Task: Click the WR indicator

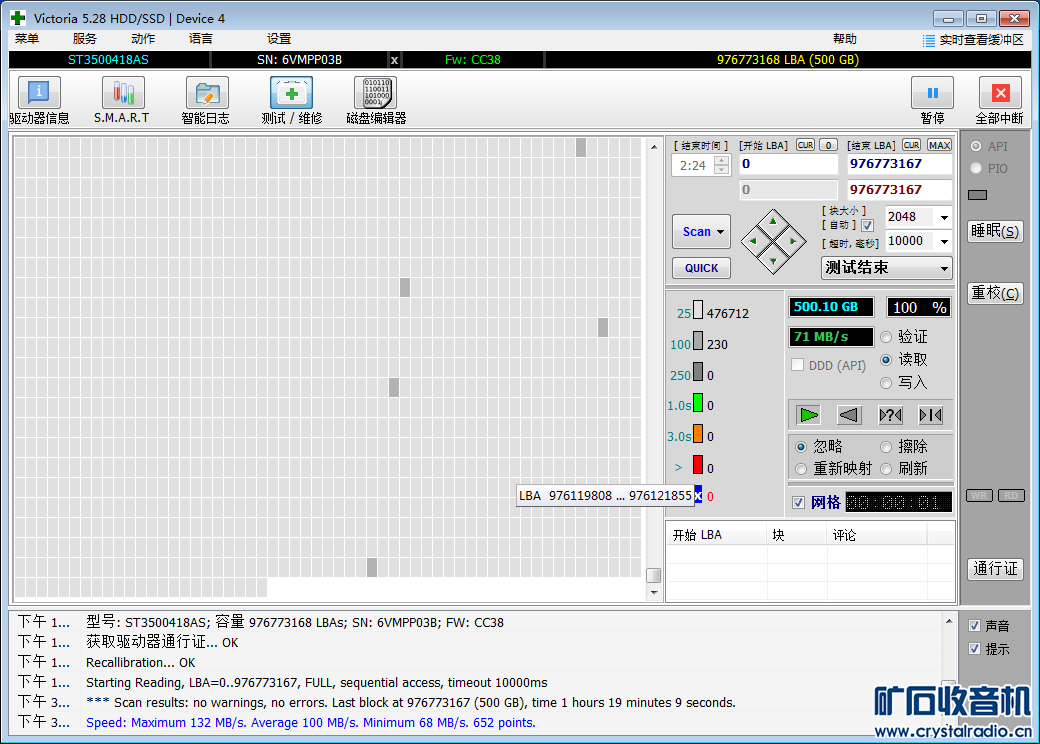Action: (979, 495)
